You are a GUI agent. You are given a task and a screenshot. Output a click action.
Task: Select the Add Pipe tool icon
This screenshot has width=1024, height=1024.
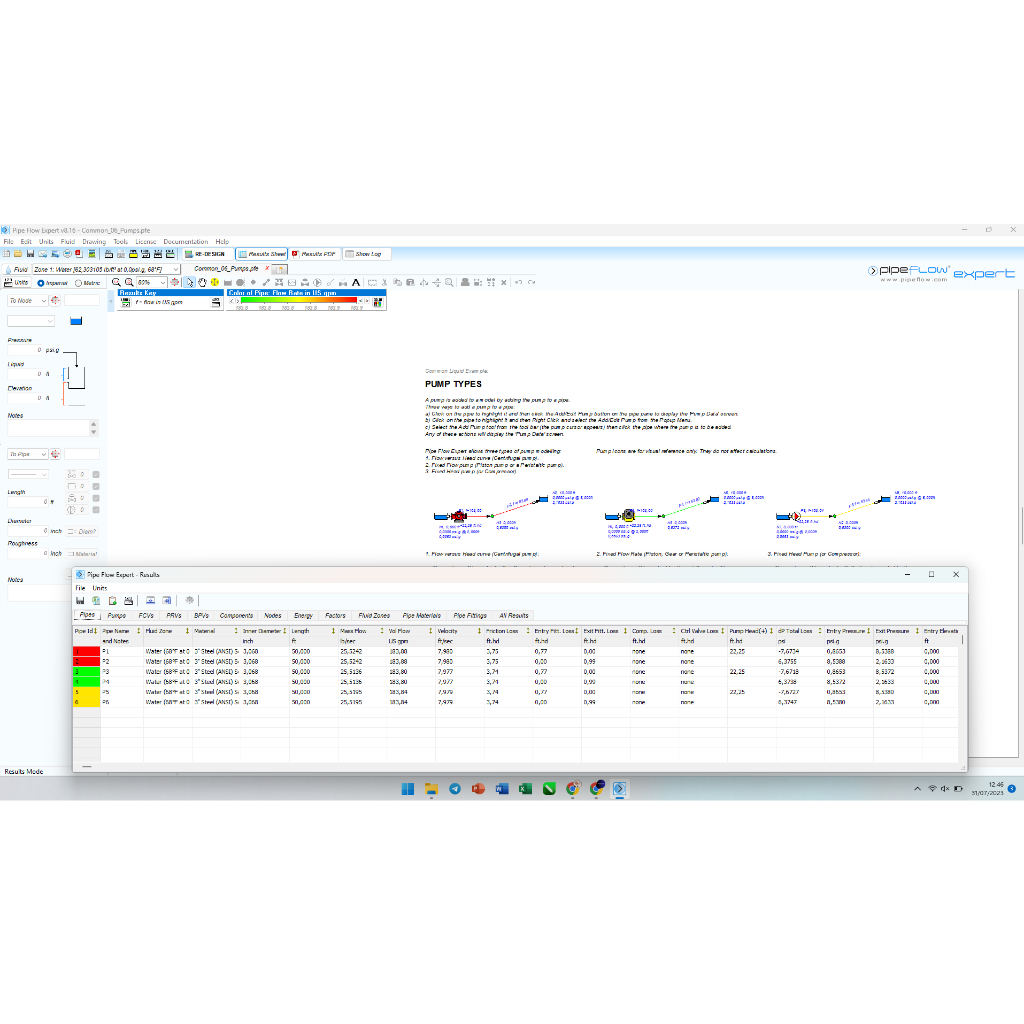[x=266, y=282]
